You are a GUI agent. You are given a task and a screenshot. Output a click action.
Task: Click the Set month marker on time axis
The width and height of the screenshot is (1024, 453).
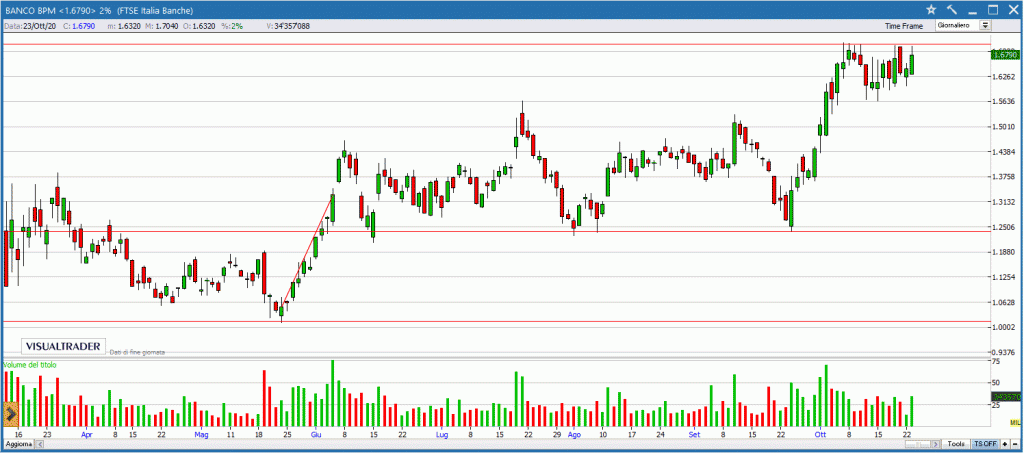click(694, 434)
